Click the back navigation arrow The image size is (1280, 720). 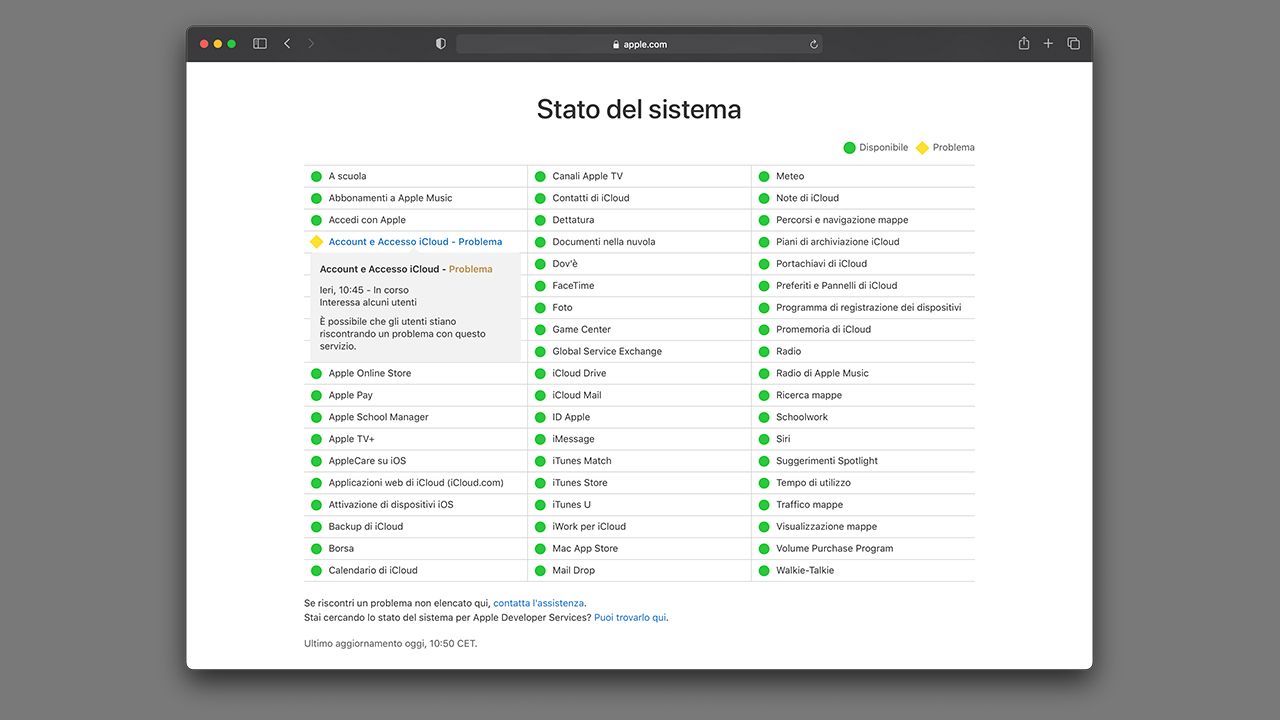coord(287,44)
